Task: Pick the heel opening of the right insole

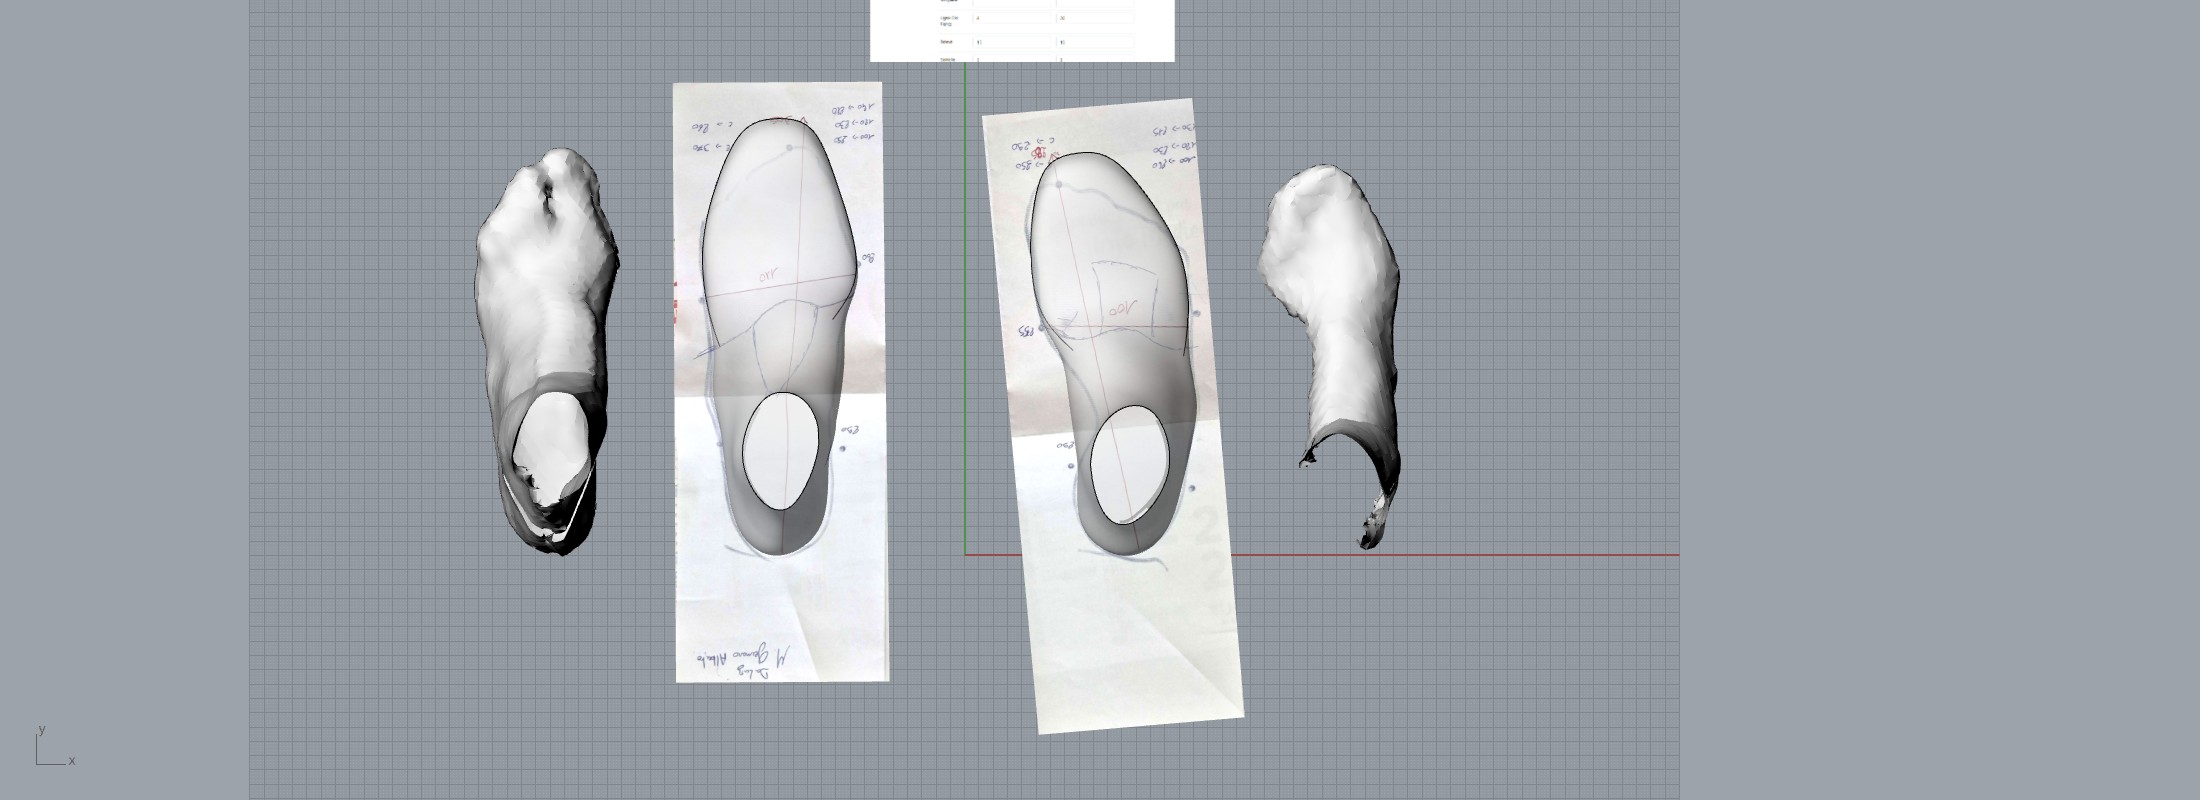Action: [x=1129, y=464]
